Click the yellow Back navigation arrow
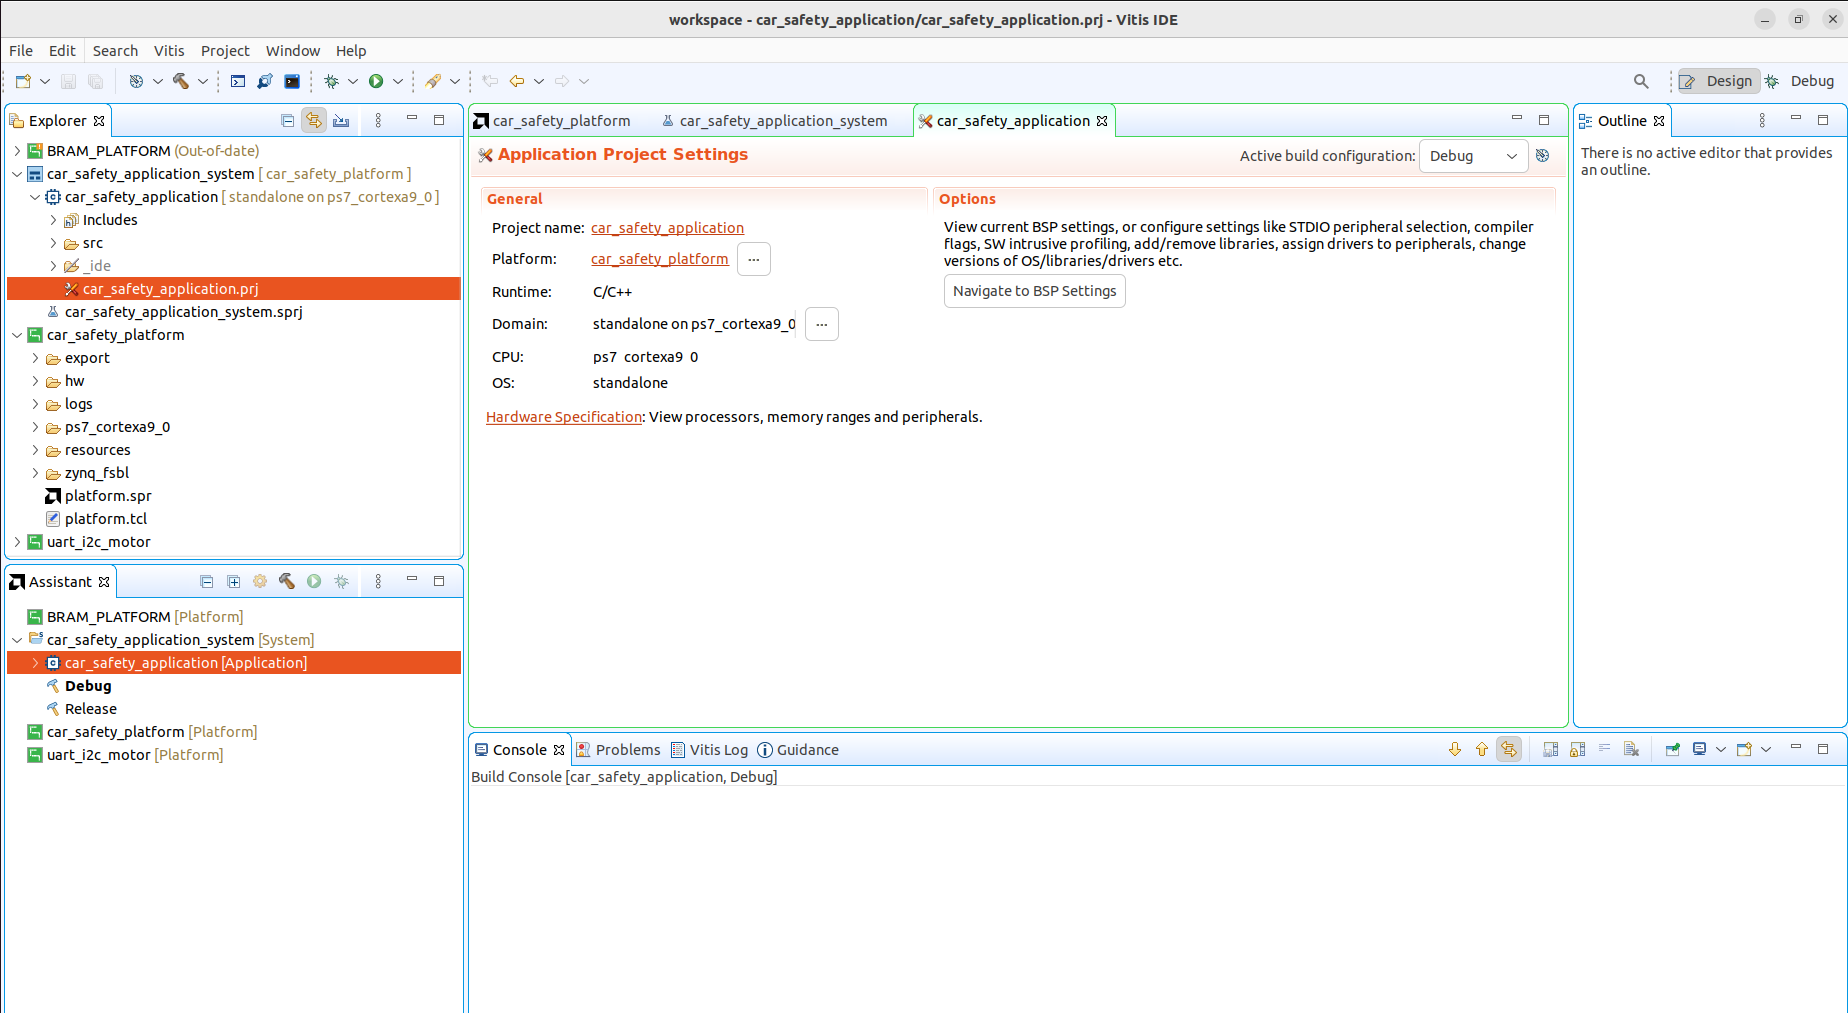 click(x=517, y=81)
